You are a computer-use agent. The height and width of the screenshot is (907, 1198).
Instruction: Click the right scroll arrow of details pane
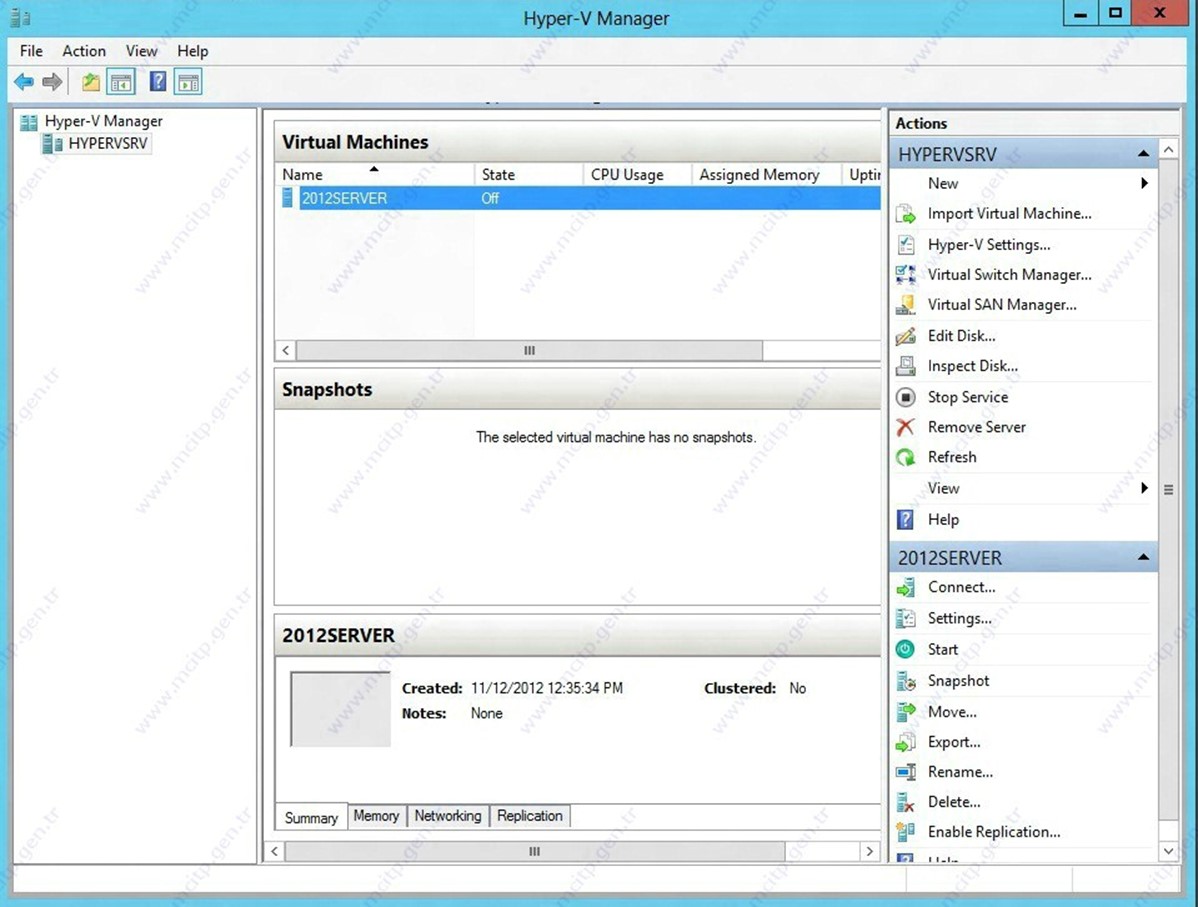(x=869, y=851)
